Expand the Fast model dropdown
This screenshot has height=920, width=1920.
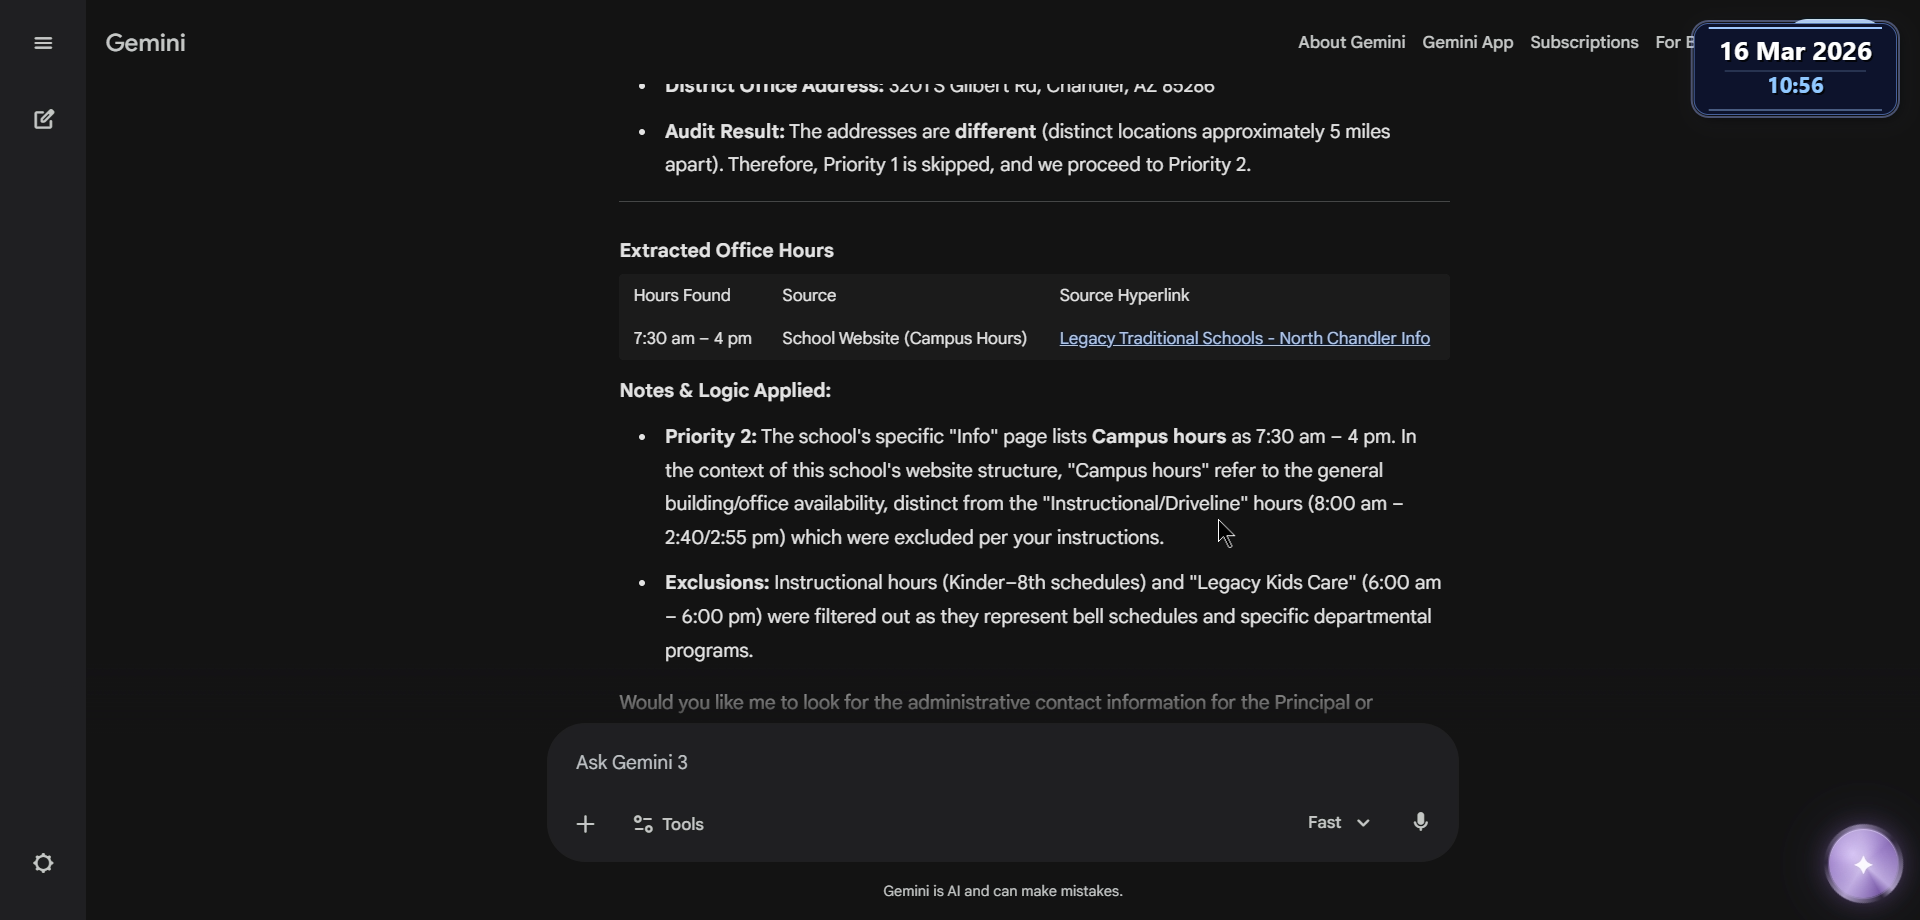pos(1338,823)
